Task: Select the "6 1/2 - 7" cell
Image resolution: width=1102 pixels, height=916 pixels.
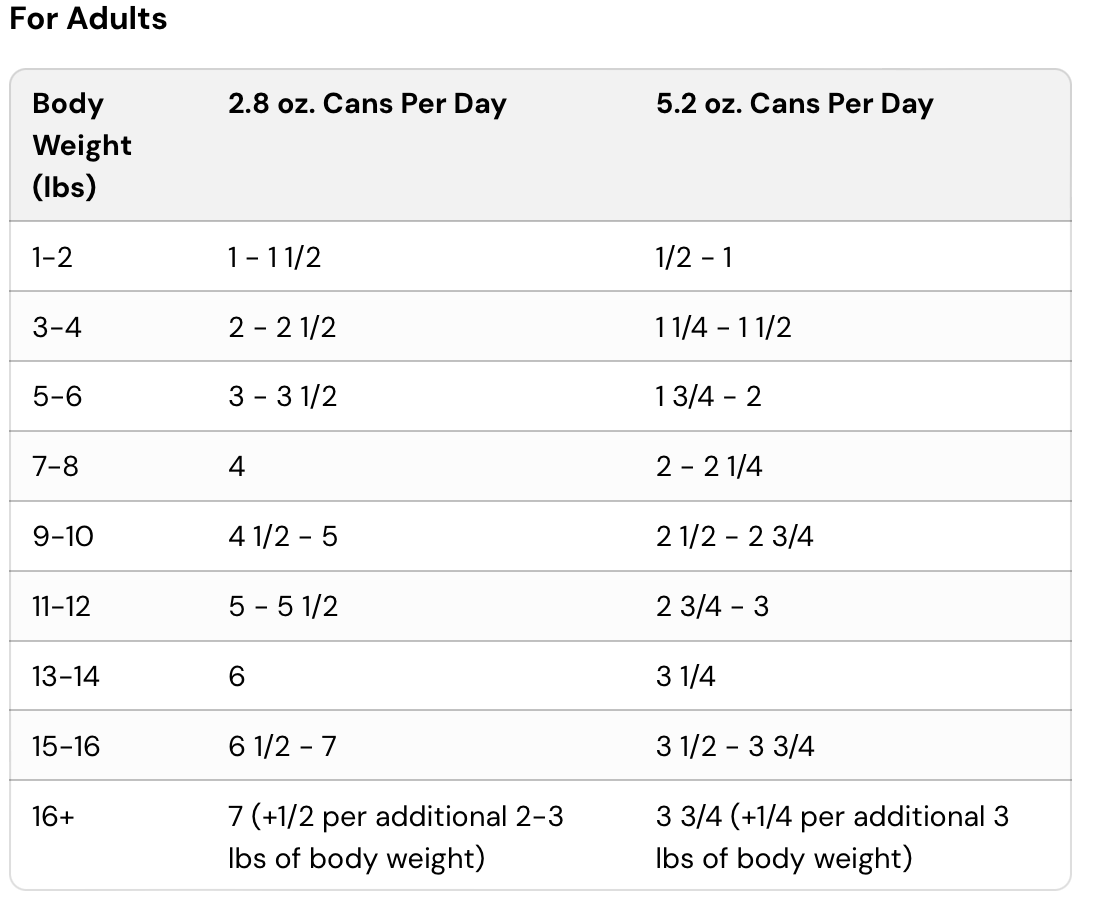Action: click(282, 747)
